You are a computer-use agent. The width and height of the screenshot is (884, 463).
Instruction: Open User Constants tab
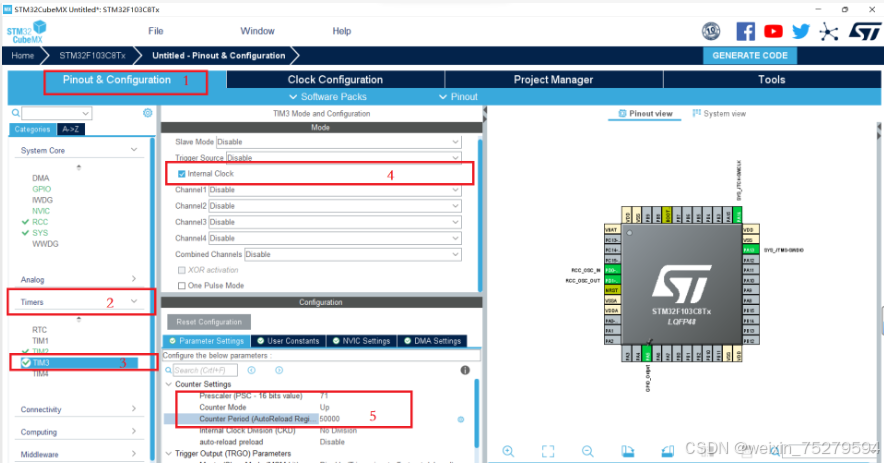coord(288,341)
